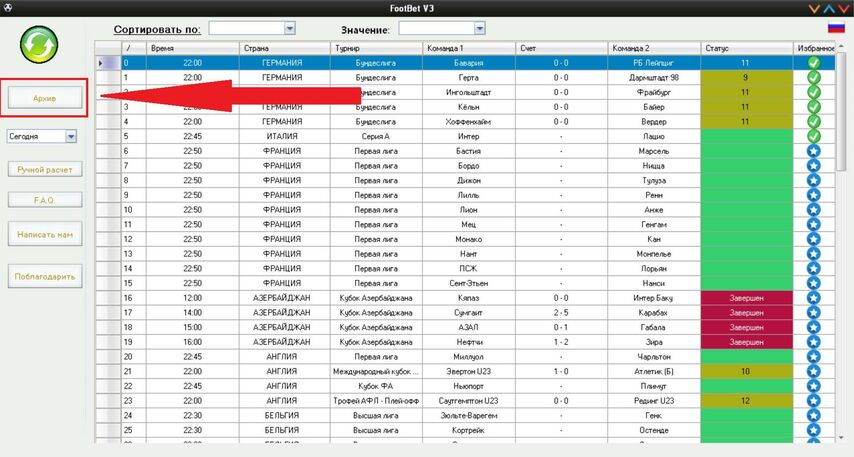Sort by the Время column header
Image resolution: width=854 pixels, height=457 pixels.
pyautogui.click(x=192, y=48)
